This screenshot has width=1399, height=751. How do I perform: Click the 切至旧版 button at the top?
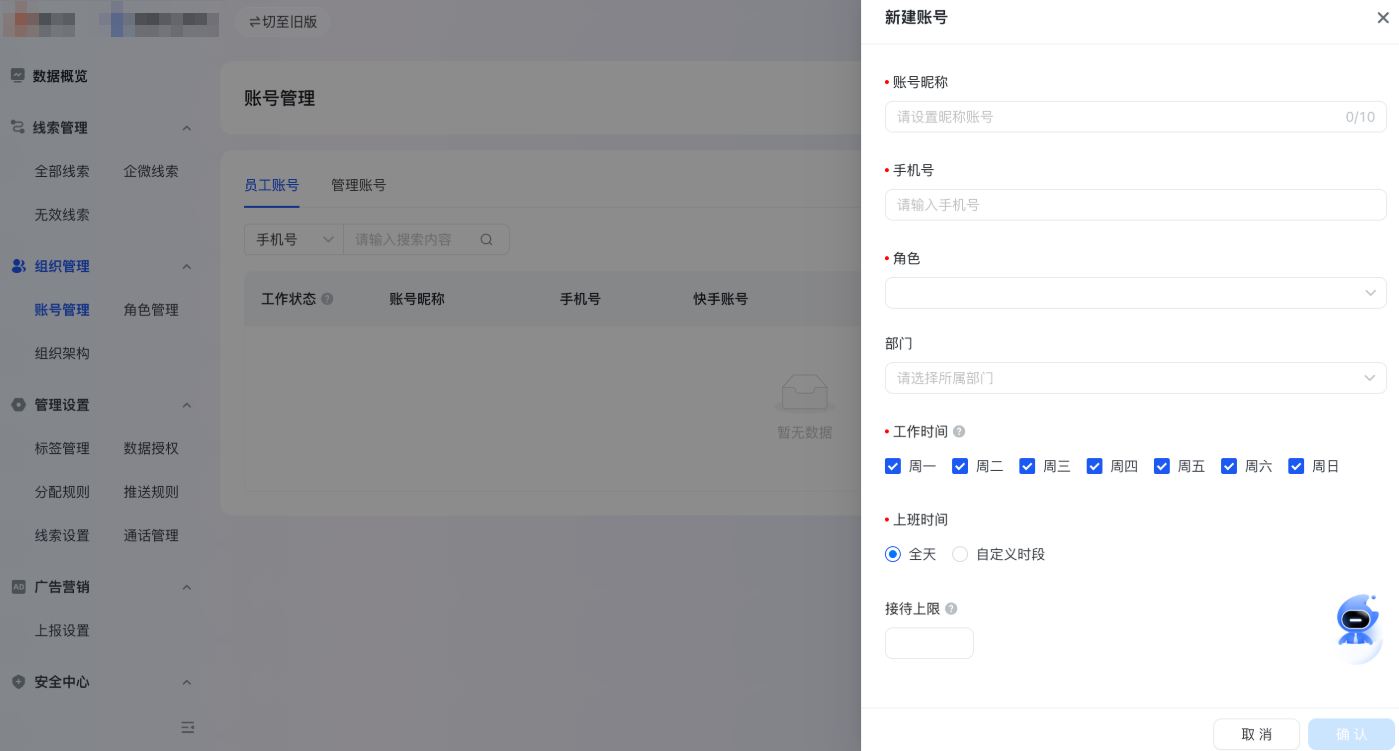click(283, 22)
